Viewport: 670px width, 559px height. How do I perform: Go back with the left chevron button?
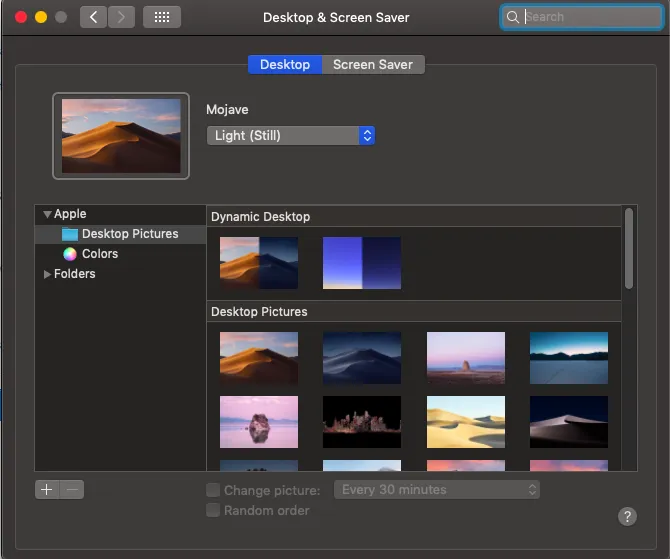coord(93,17)
